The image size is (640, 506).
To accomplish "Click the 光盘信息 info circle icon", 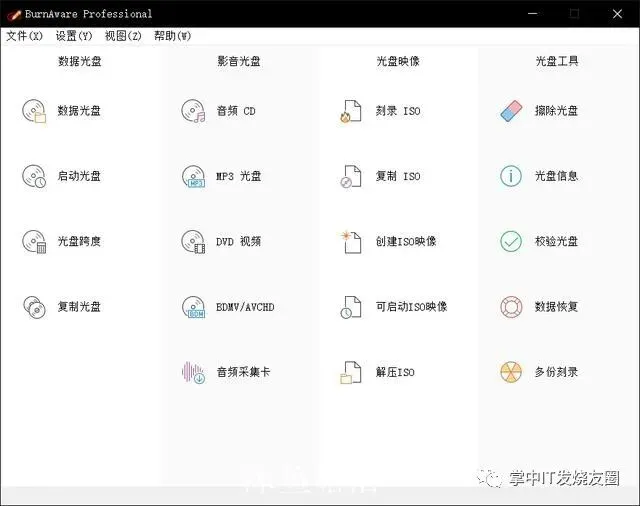I will (511, 176).
